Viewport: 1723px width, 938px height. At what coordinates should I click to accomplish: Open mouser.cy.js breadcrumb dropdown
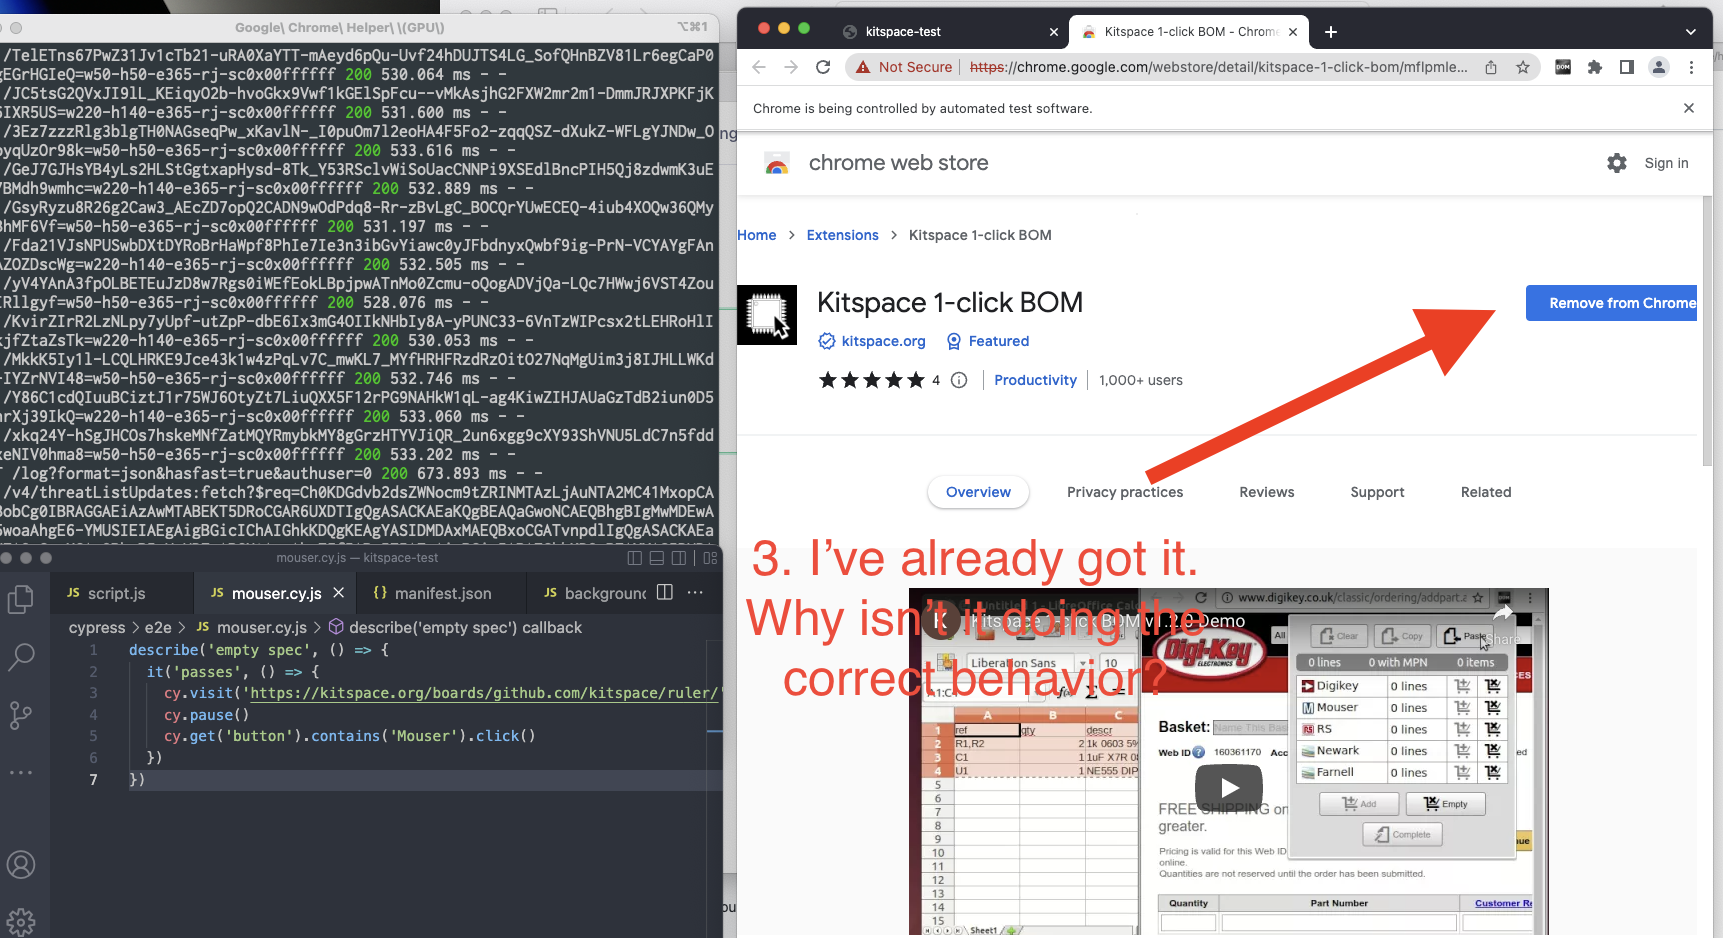click(251, 627)
